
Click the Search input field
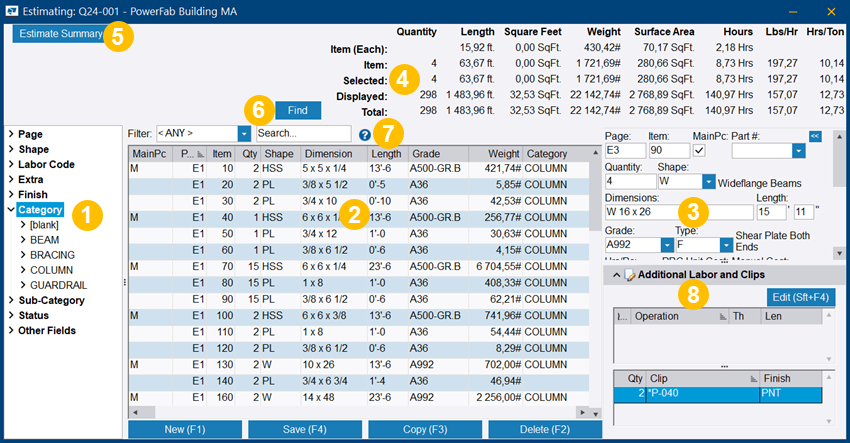tap(304, 133)
